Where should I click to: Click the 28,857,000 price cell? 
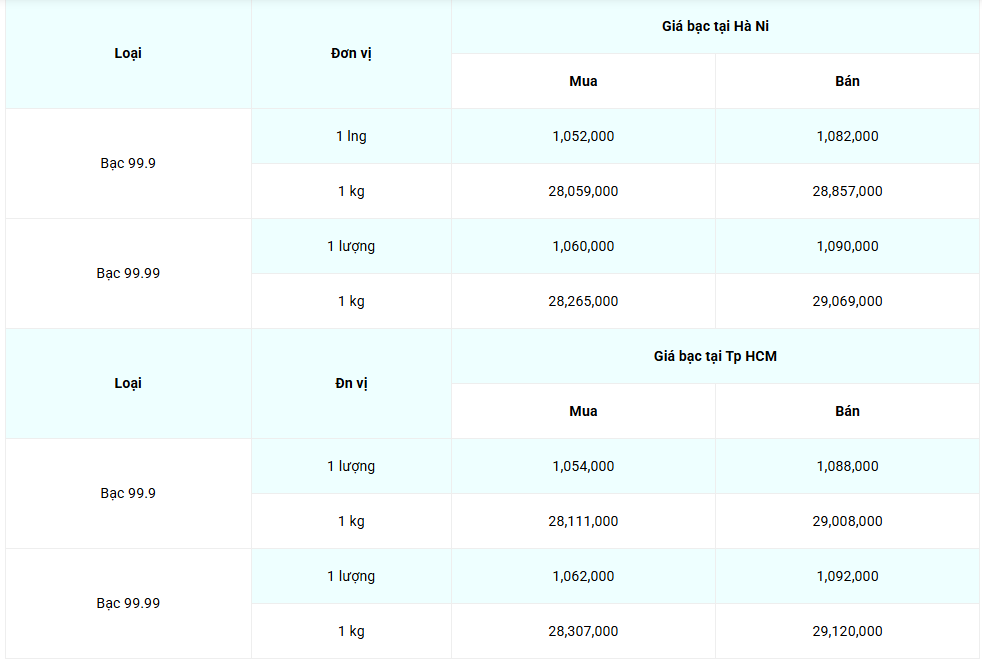847,191
